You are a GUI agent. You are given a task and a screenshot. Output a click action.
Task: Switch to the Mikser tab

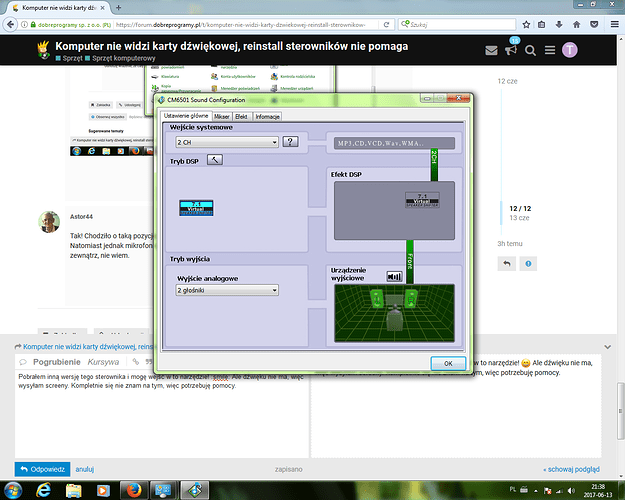point(222,116)
